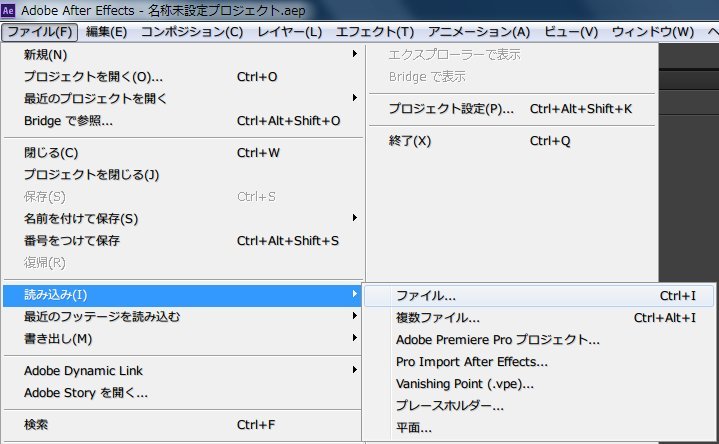
Task: Open the ビュー(V) menu
Action: click(x=571, y=32)
